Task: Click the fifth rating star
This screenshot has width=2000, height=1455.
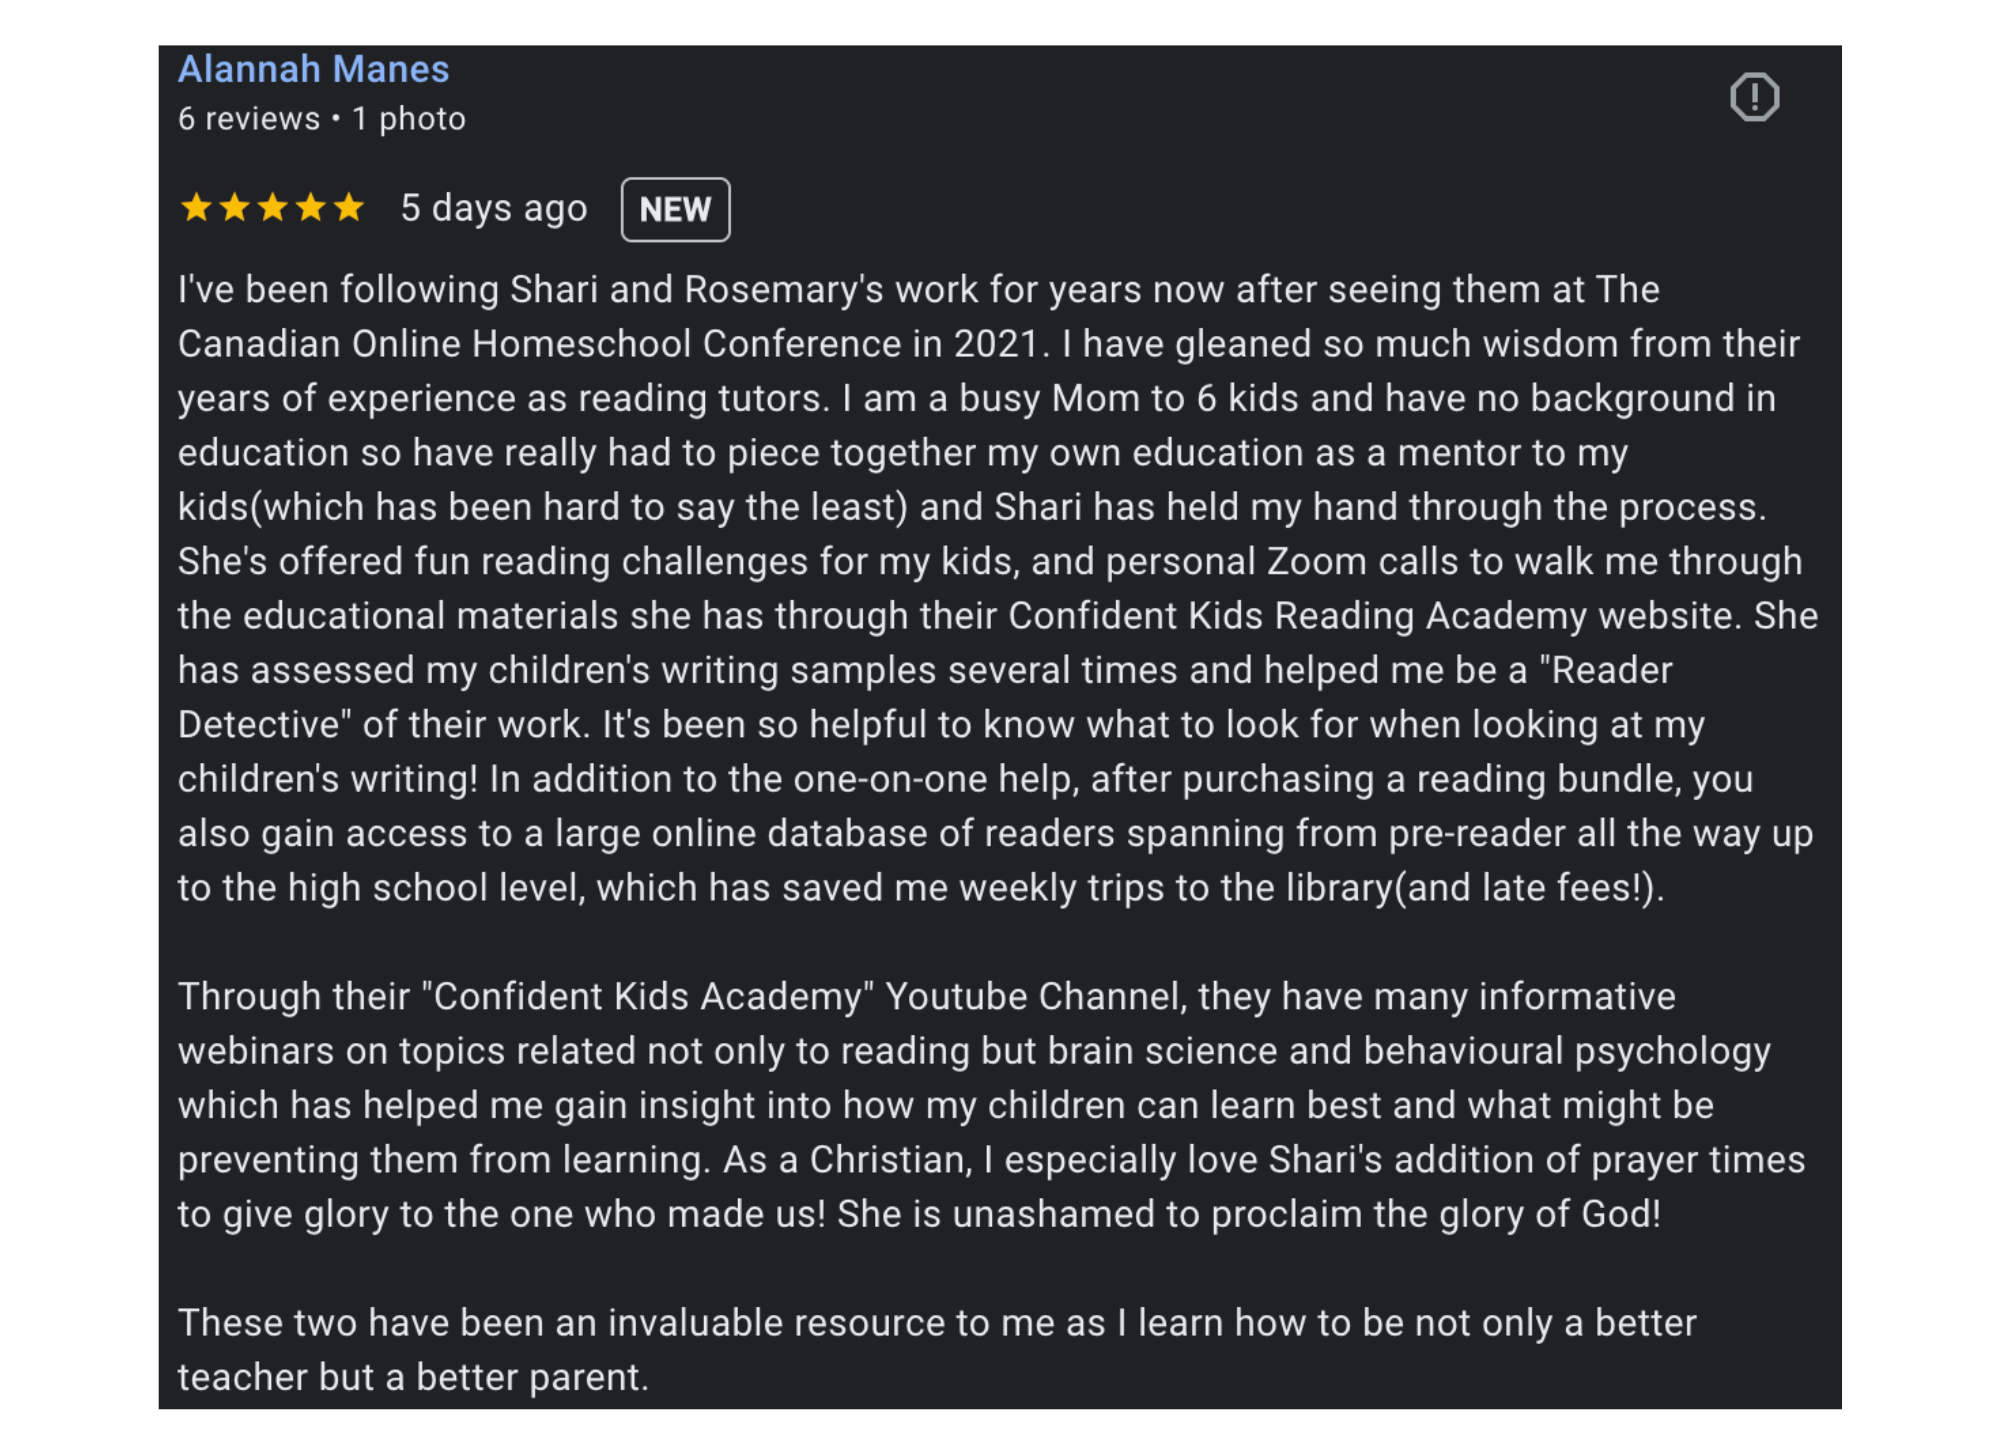Action: 348,208
